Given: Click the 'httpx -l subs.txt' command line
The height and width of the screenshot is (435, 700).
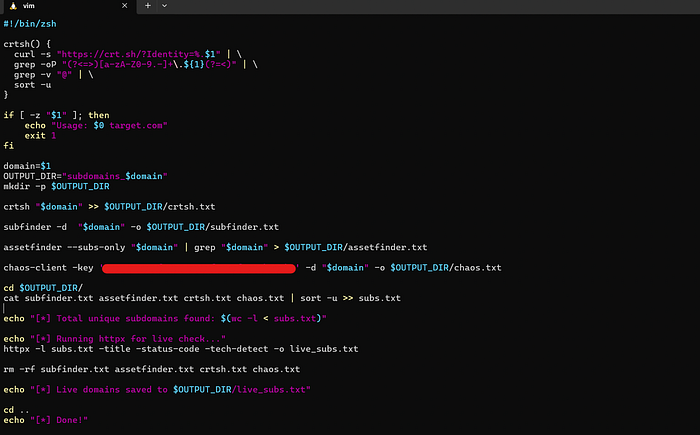Looking at the screenshot, I should [181, 349].
